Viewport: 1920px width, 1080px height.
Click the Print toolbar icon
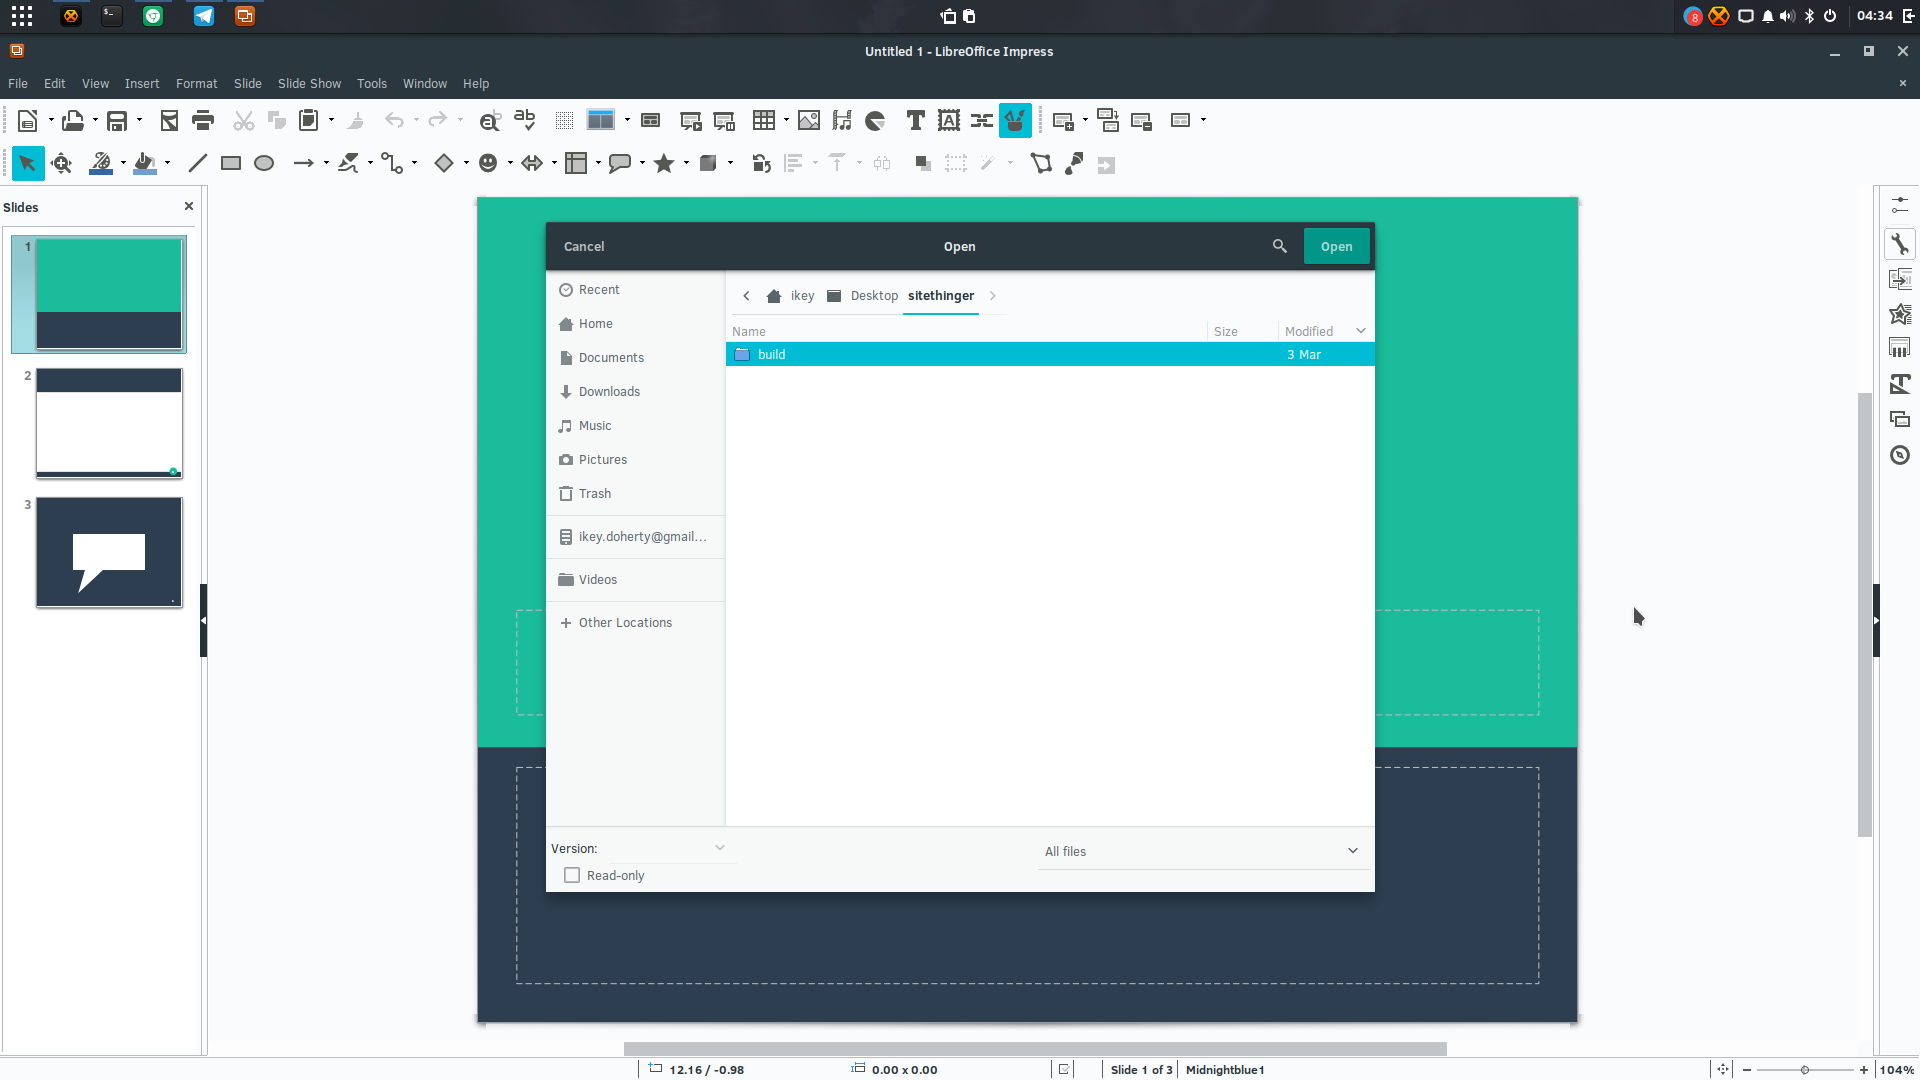click(x=203, y=121)
